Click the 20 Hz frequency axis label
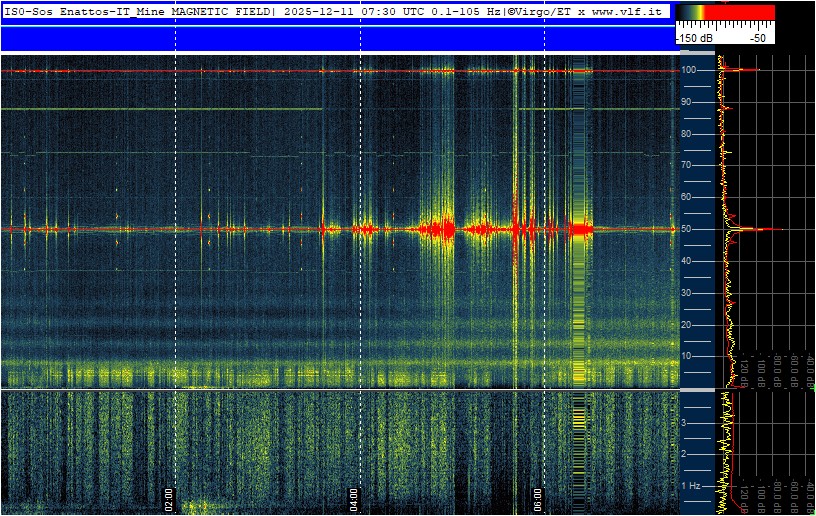The width and height of the screenshot is (816, 516). tap(686, 325)
